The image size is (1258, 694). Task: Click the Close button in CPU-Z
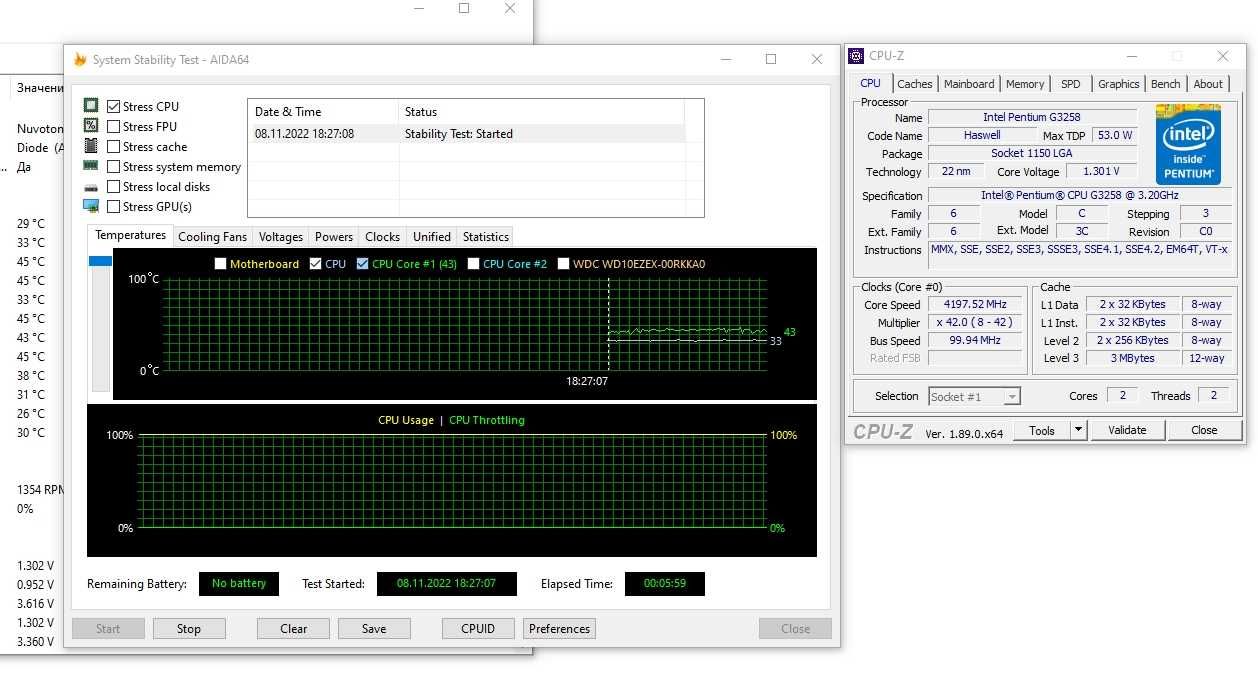tap(1204, 430)
